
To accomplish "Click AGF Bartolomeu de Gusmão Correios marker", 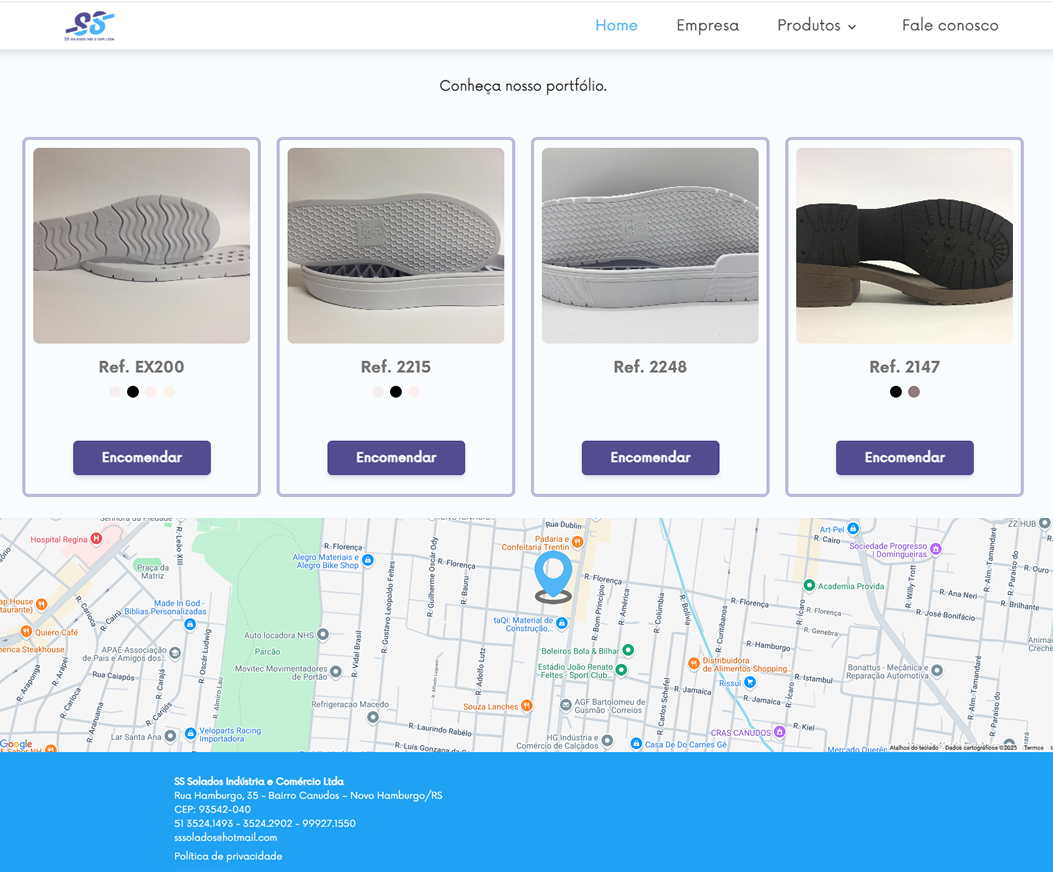I will click(565, 705).
